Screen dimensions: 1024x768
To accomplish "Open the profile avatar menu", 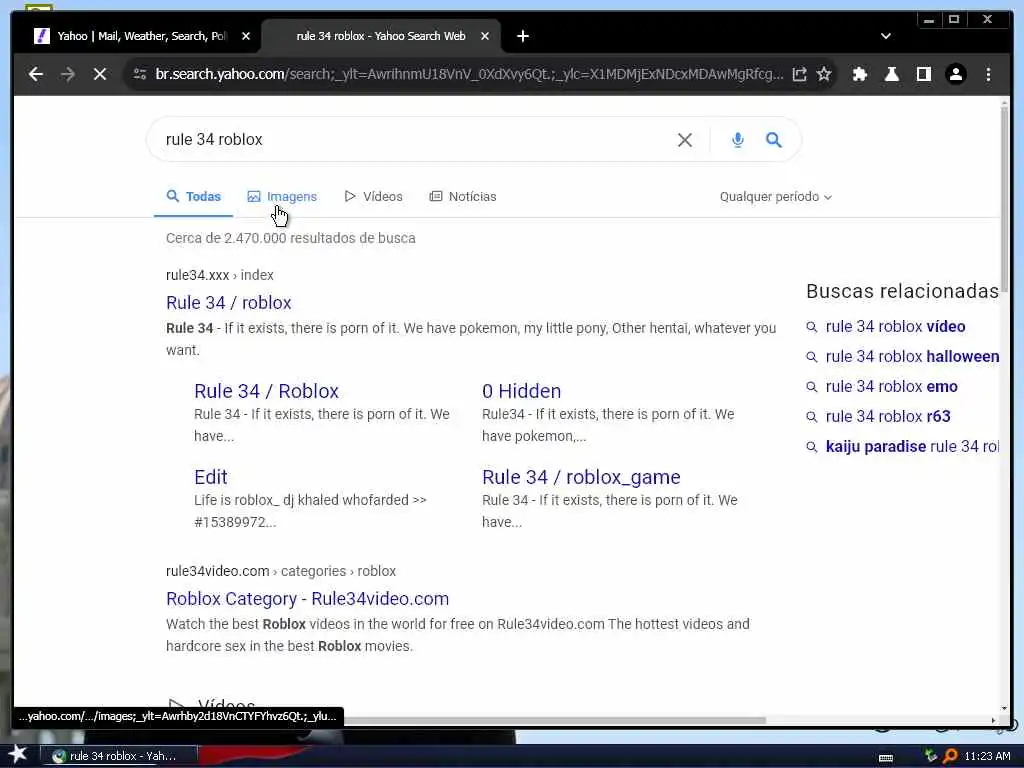I will pyautogui.click(x=955, y=74).
